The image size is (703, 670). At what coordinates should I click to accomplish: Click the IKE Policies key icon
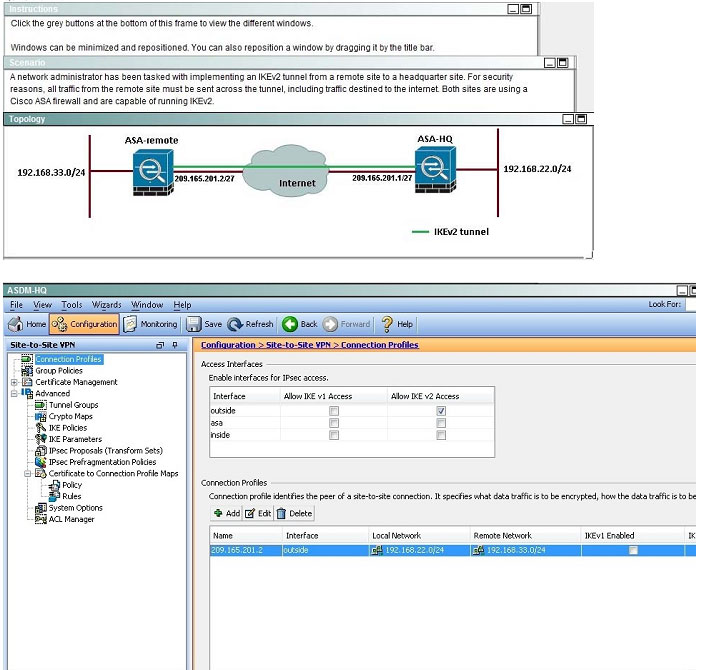[x=41, y=428]
